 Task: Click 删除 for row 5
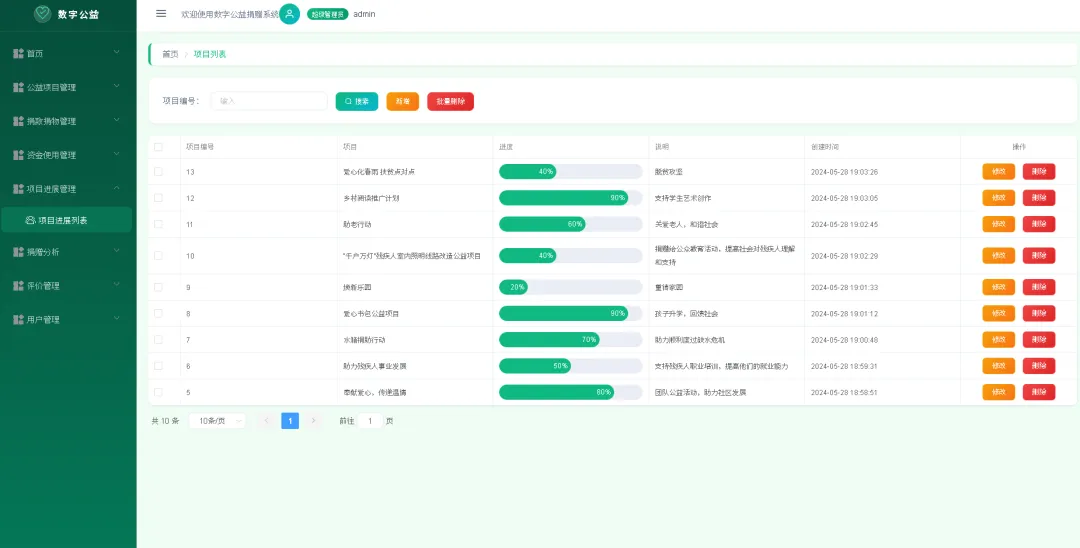pyautogui.click(x=1039, y=392)
